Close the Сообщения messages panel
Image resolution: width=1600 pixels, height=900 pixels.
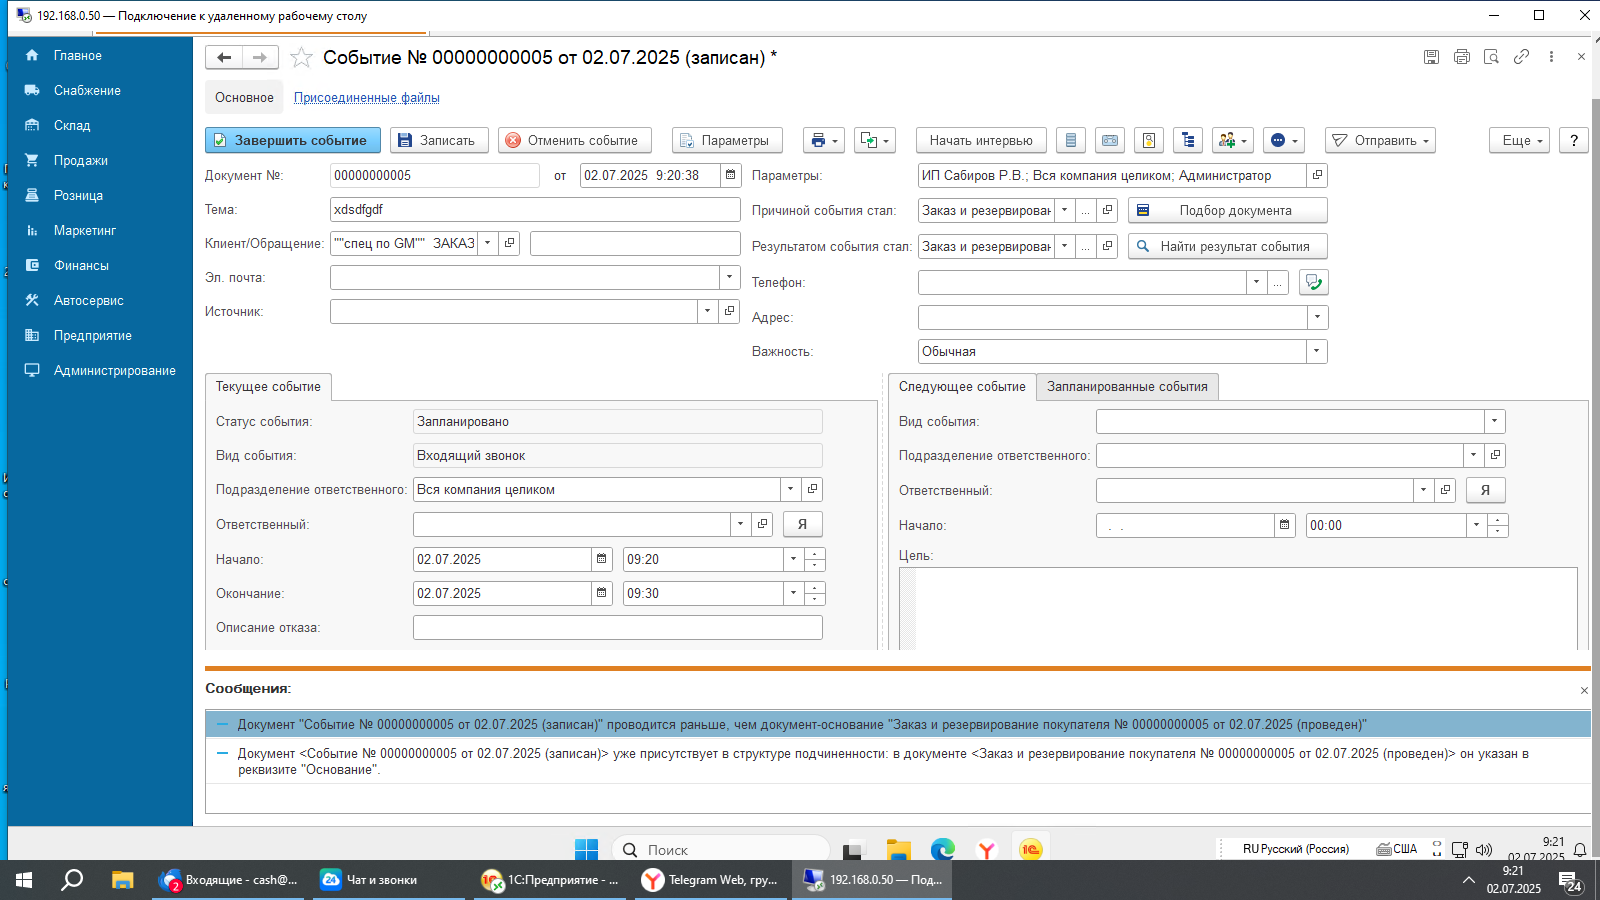point(1584,690)
